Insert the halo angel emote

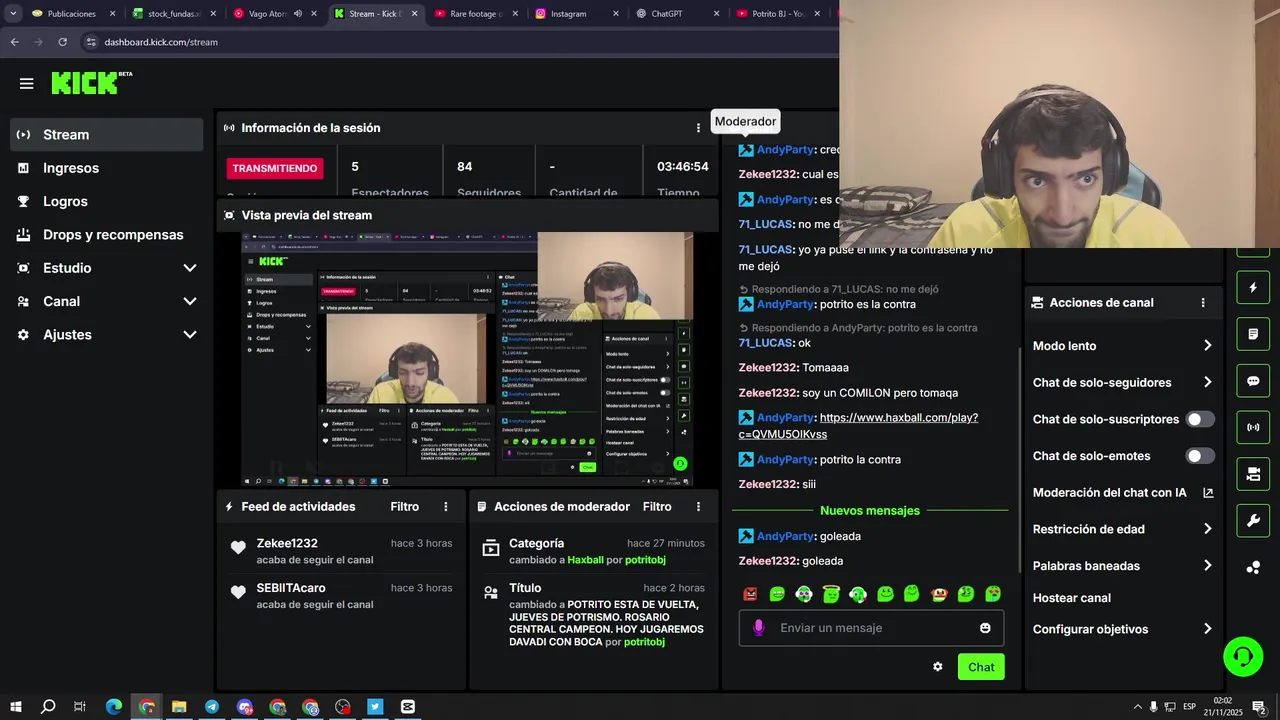click(831, 594)
